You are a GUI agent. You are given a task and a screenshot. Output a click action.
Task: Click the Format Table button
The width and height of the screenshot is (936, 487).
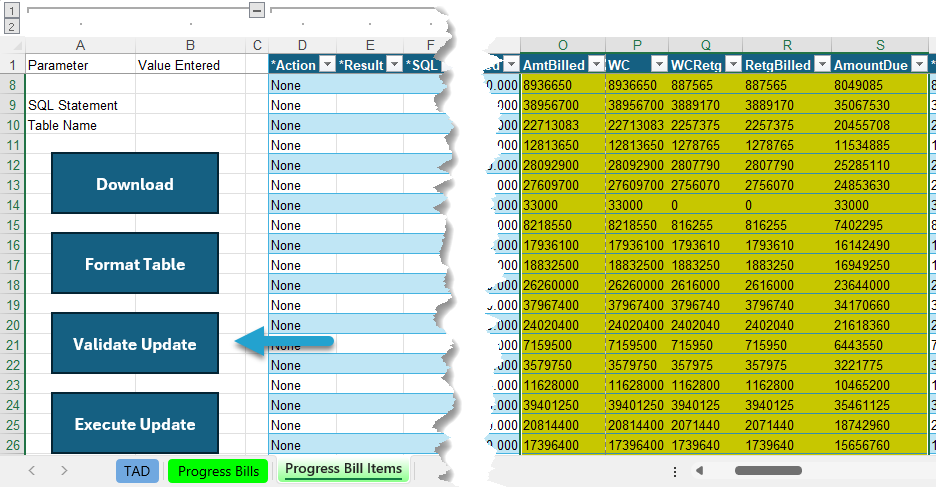135,263
